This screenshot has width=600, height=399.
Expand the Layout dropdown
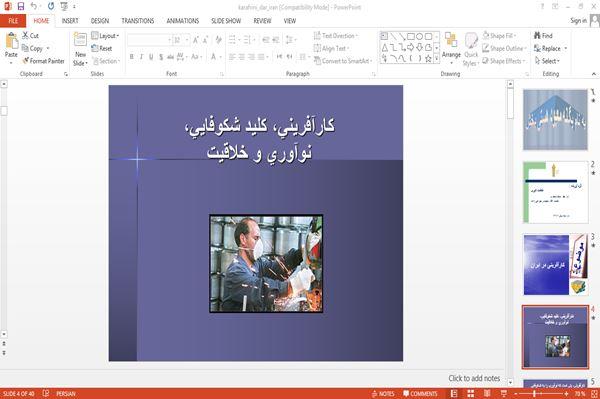tap(105, 36)
